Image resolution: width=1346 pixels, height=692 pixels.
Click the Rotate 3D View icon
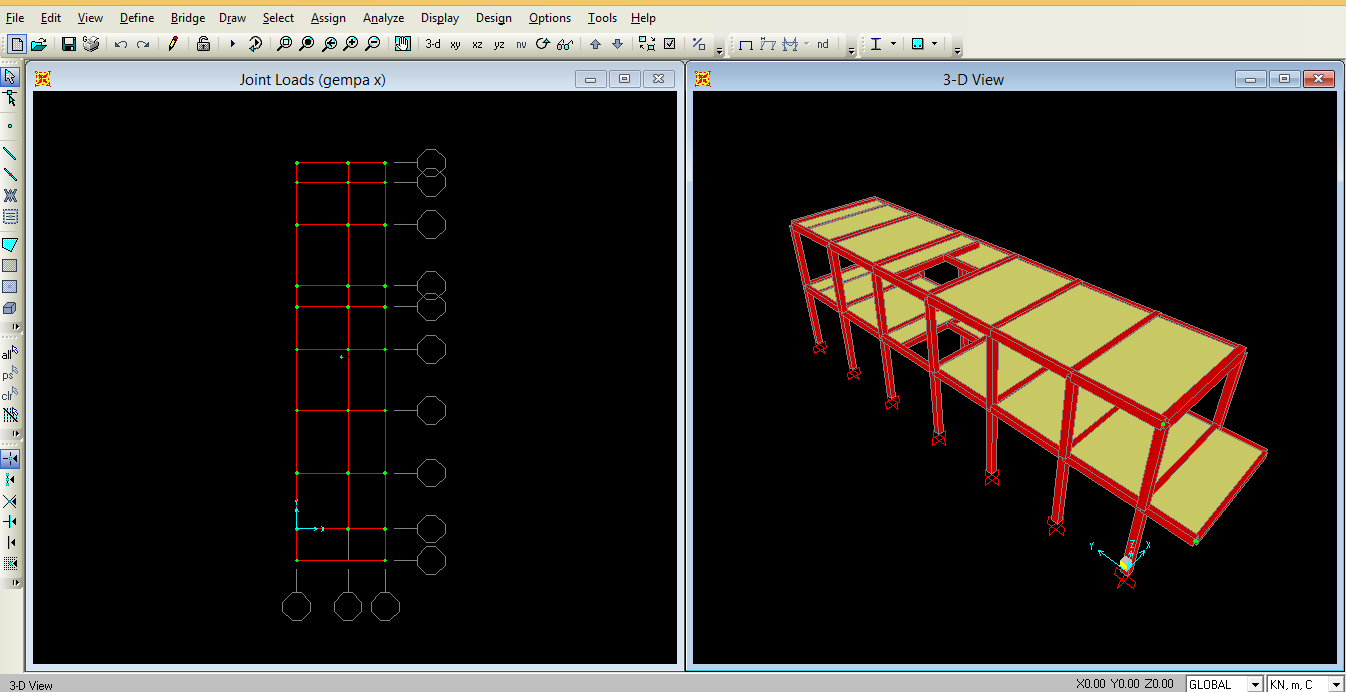(543, 44)
